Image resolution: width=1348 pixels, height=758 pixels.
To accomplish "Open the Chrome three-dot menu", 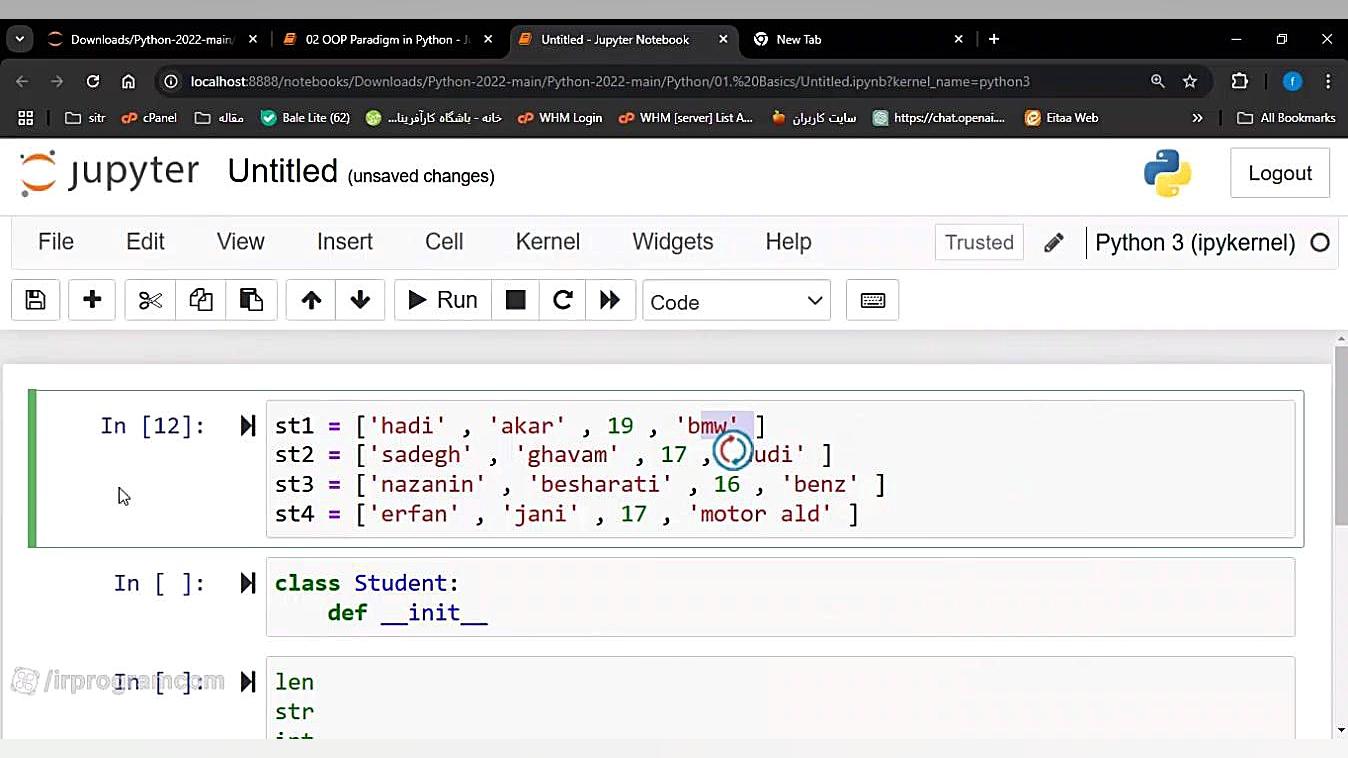I will click(x=1328, y=81).
